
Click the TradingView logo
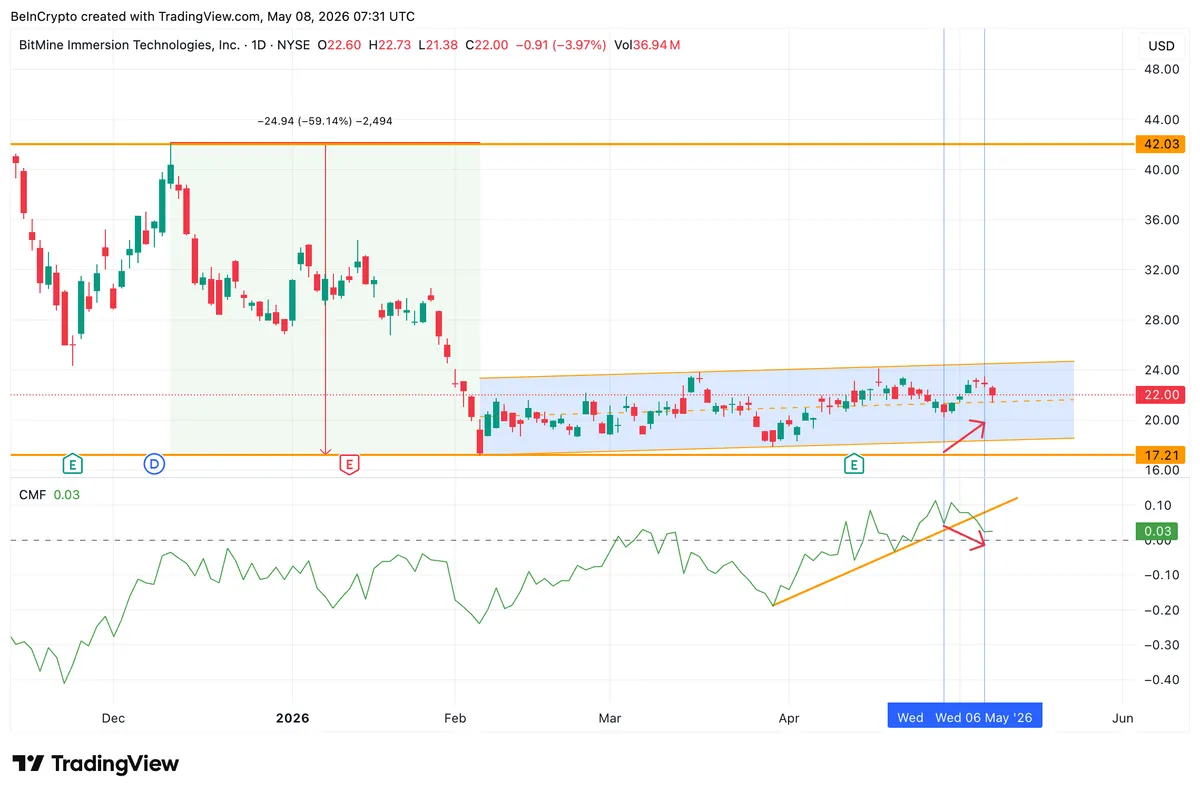(95, 764)
